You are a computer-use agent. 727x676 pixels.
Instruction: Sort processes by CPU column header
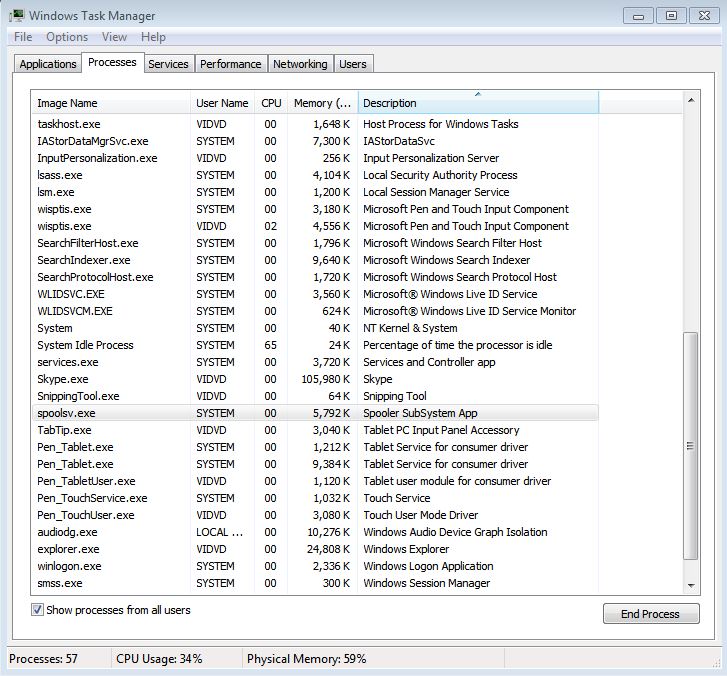pos(271,103)
